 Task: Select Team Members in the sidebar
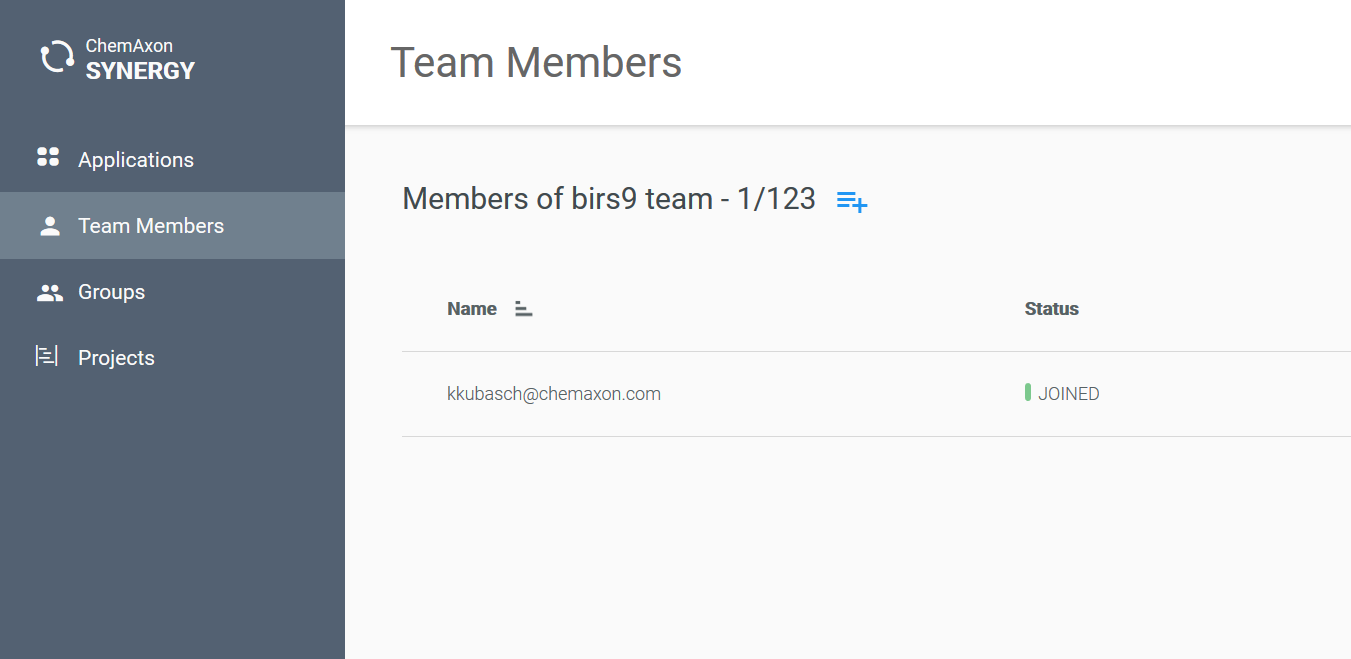coord(151,226)
